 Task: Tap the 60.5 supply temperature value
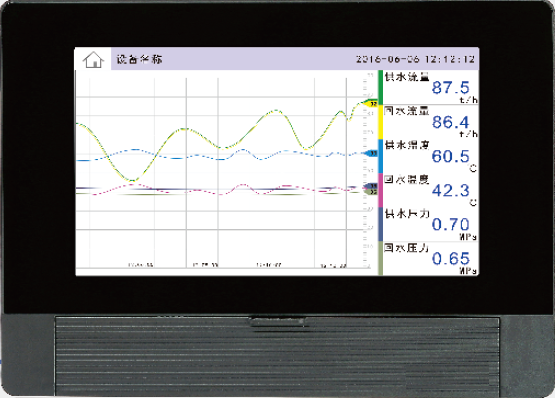[450, 157]
